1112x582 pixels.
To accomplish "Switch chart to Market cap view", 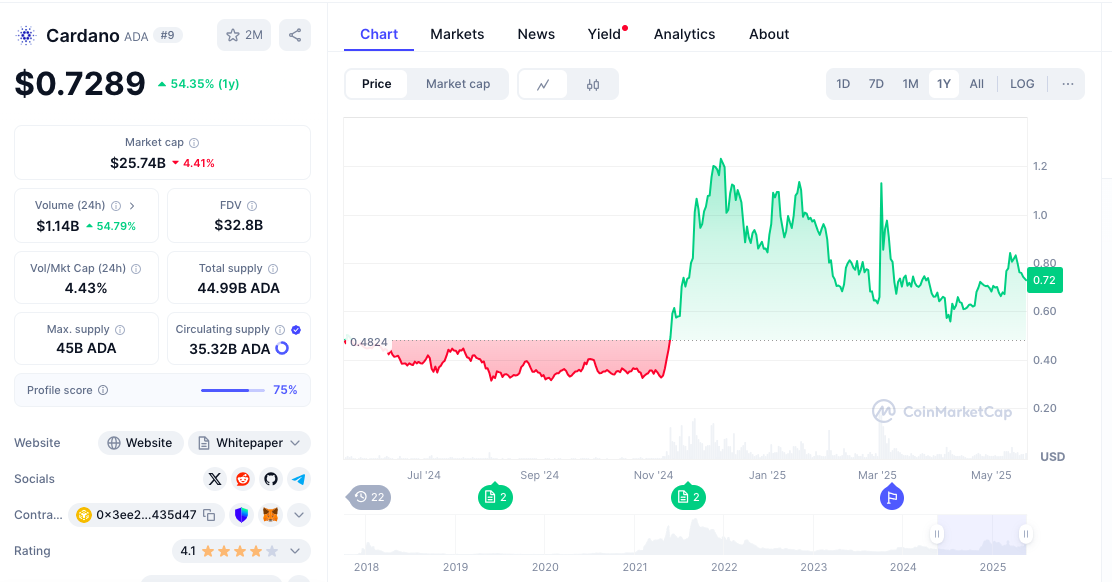I will point(458,84).
